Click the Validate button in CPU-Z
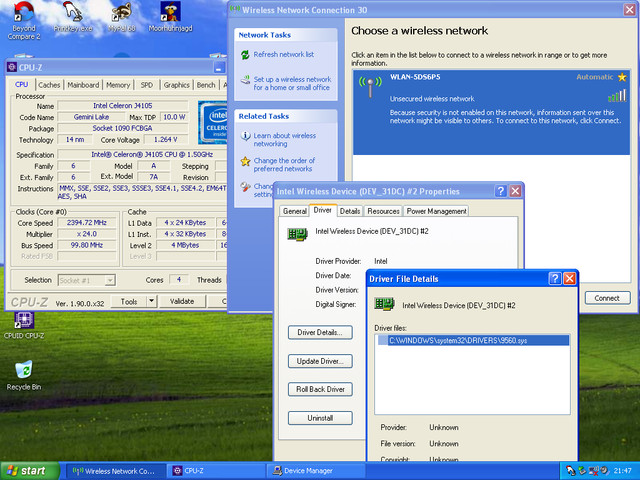Image resolution: width=640 pixels, height=480 pixels. [182, 301]
